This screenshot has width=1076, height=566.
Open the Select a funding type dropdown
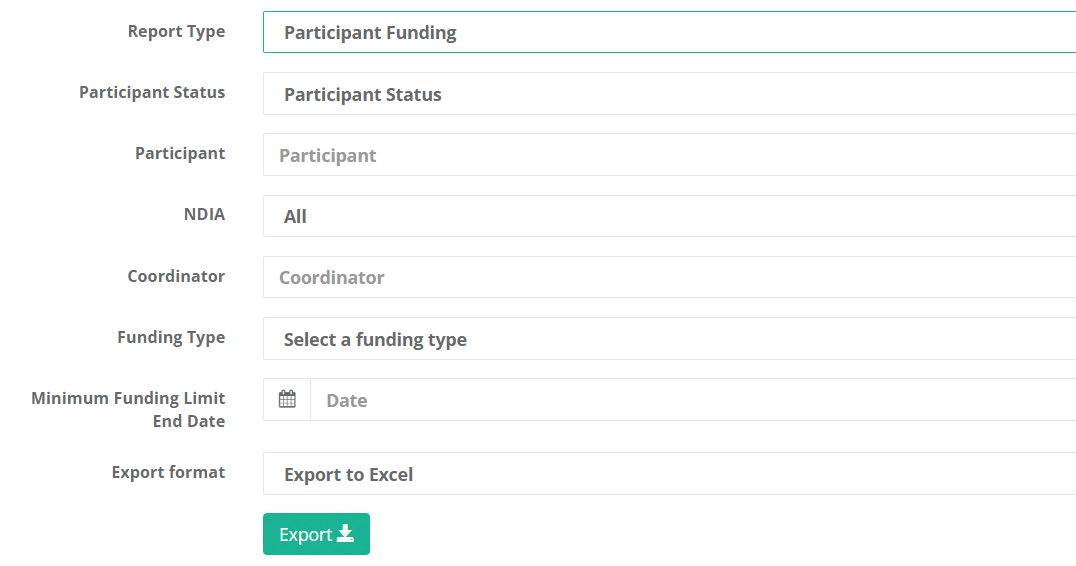pyautogui.click(x=669, y=339)
